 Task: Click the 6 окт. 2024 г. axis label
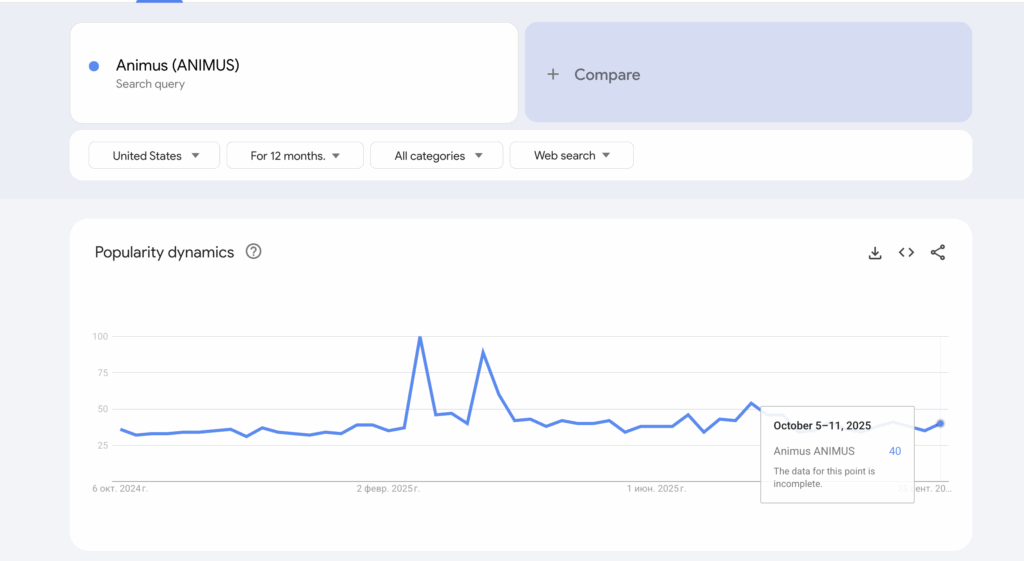pos(122,489)
